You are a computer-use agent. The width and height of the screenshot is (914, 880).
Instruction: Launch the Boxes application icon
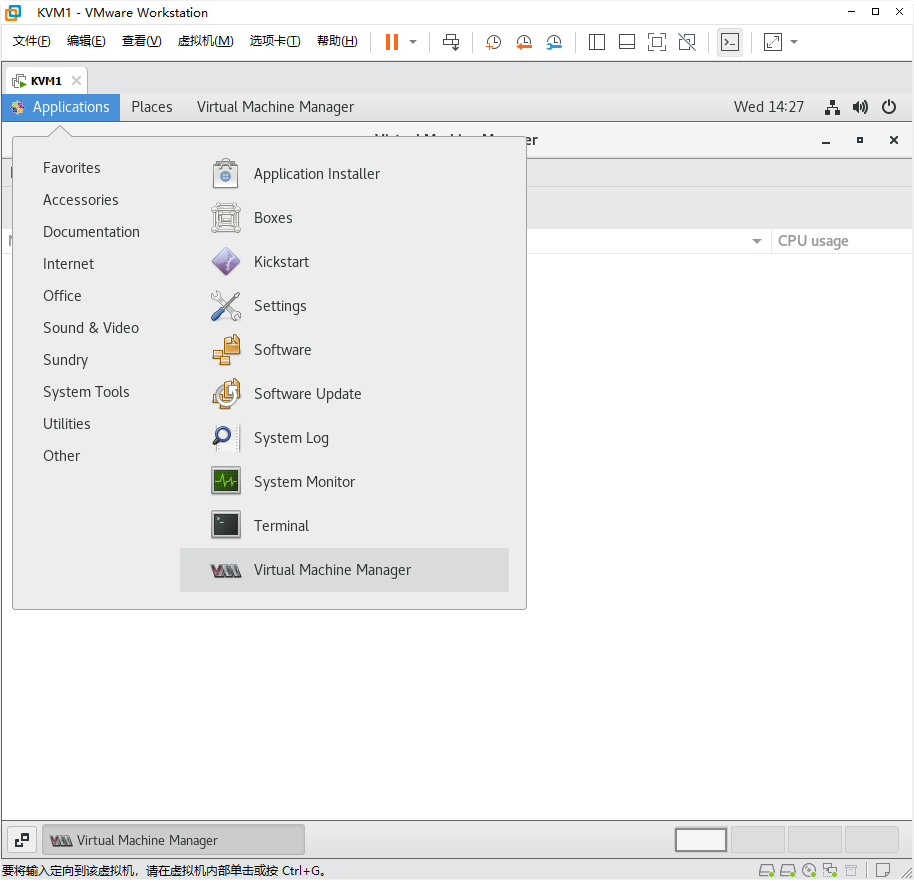point(226,218)
